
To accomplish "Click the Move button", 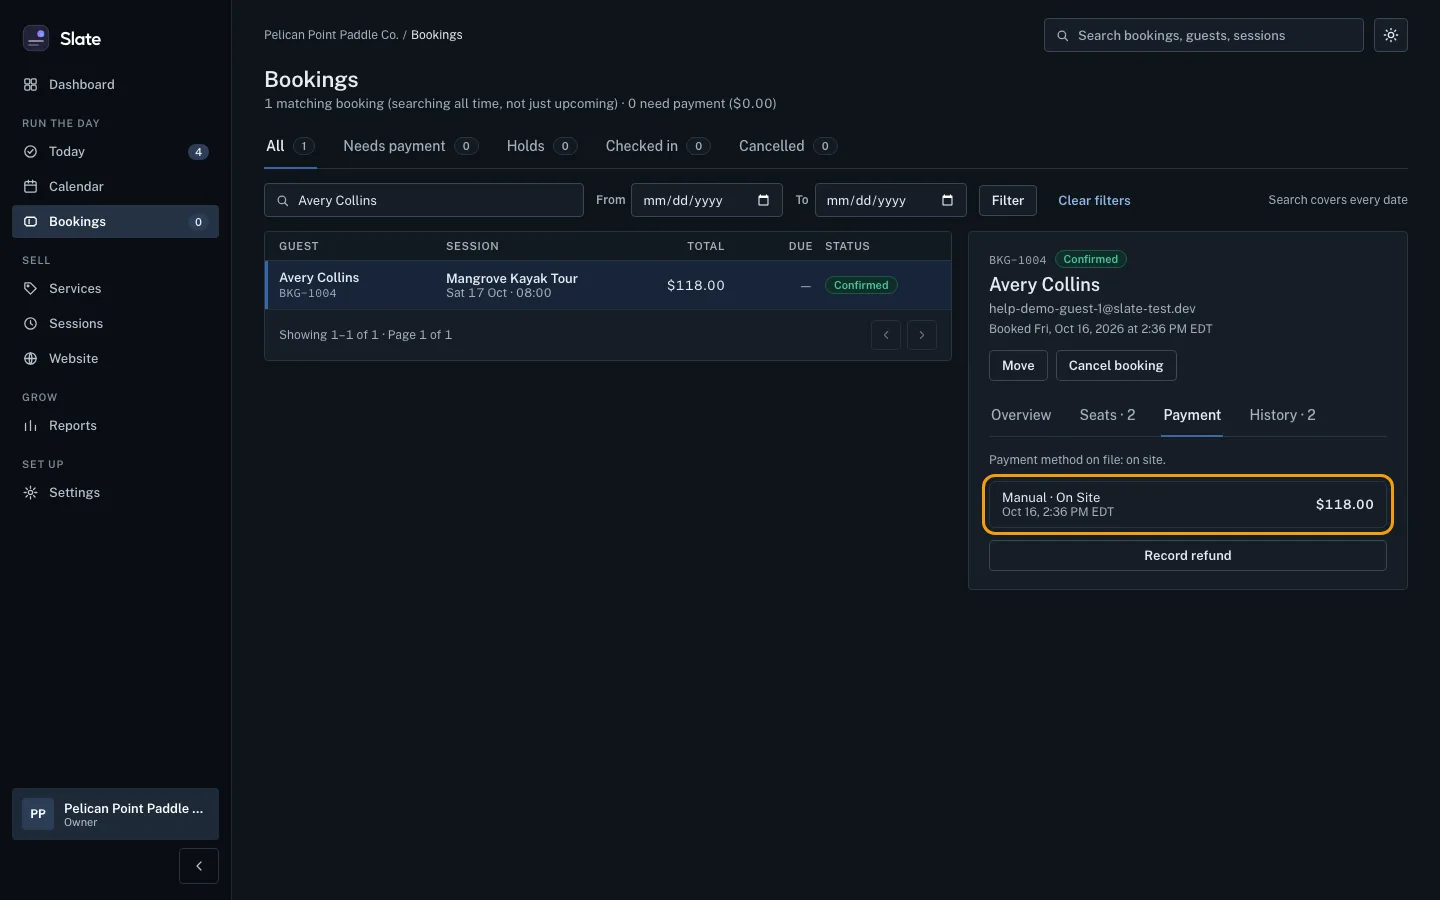I will coord(1018,366).
